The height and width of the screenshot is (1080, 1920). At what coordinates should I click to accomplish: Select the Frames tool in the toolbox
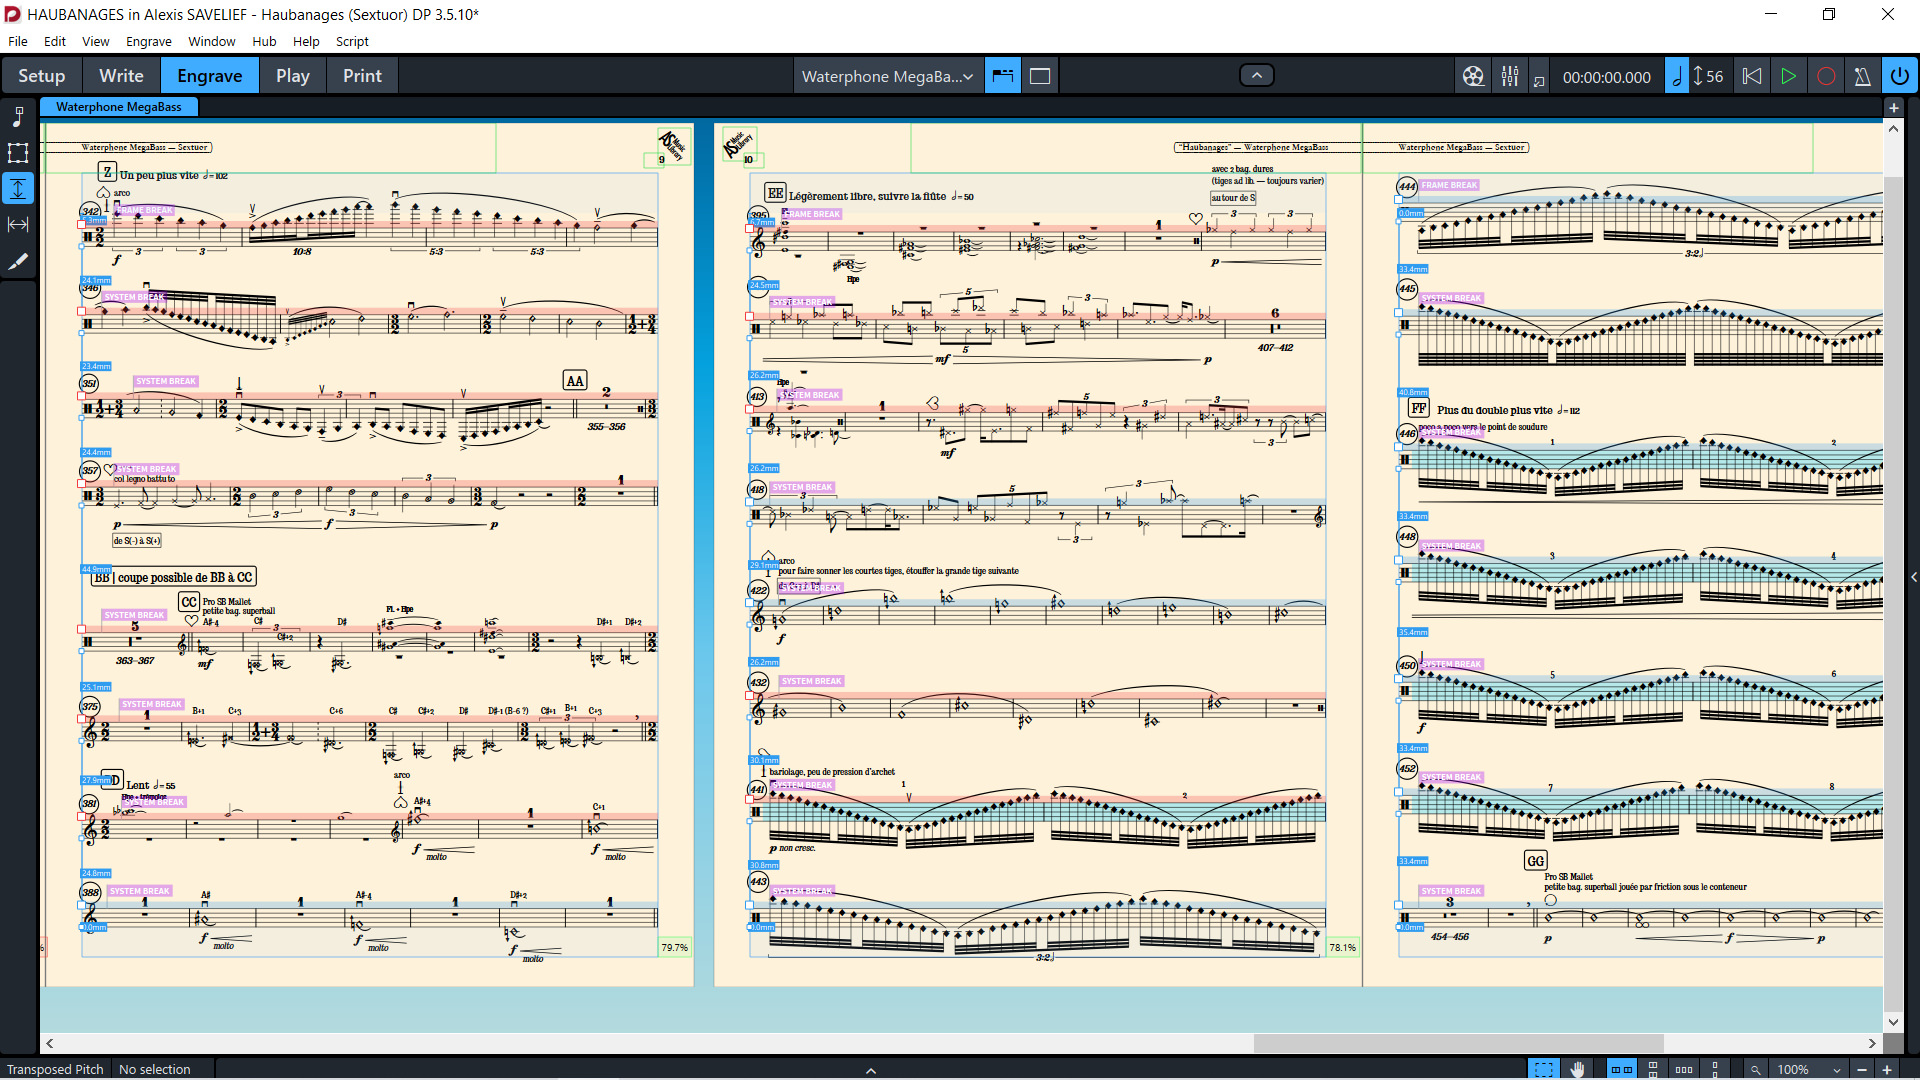tap(18, 153)
